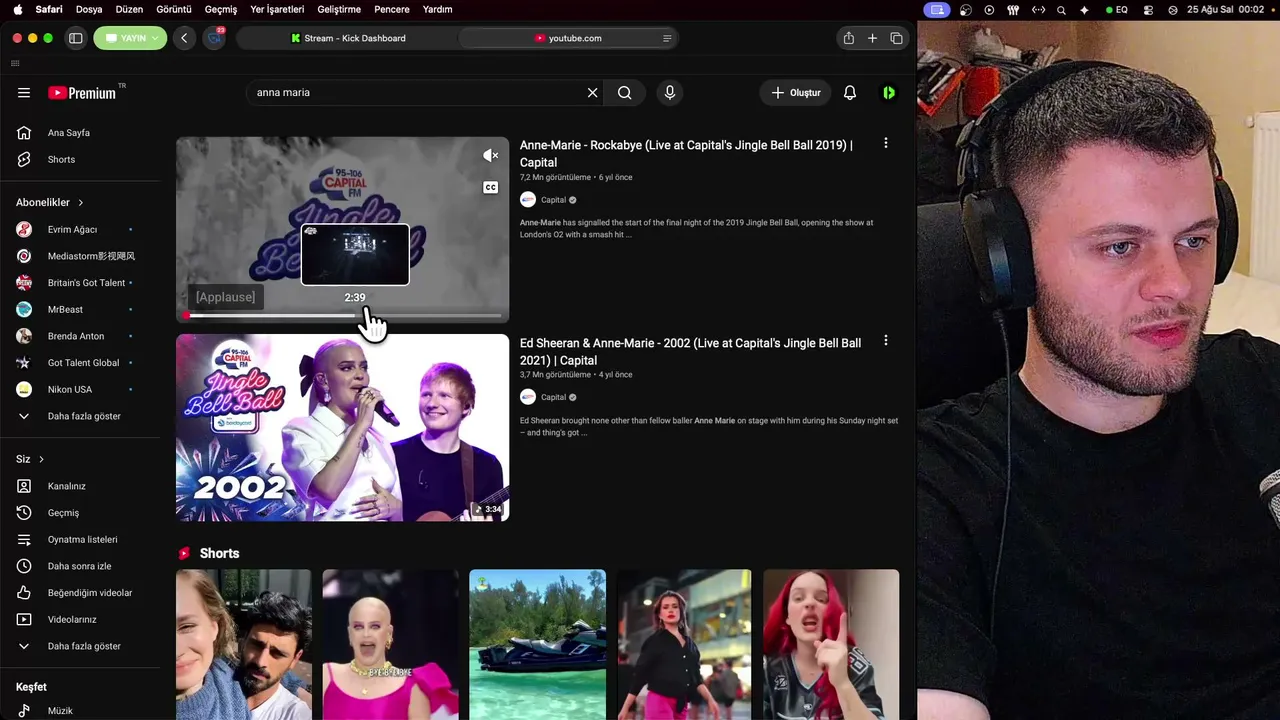Open the Görüntü menu
This screenshot has width=1280, height=720.
pos(174,9)
